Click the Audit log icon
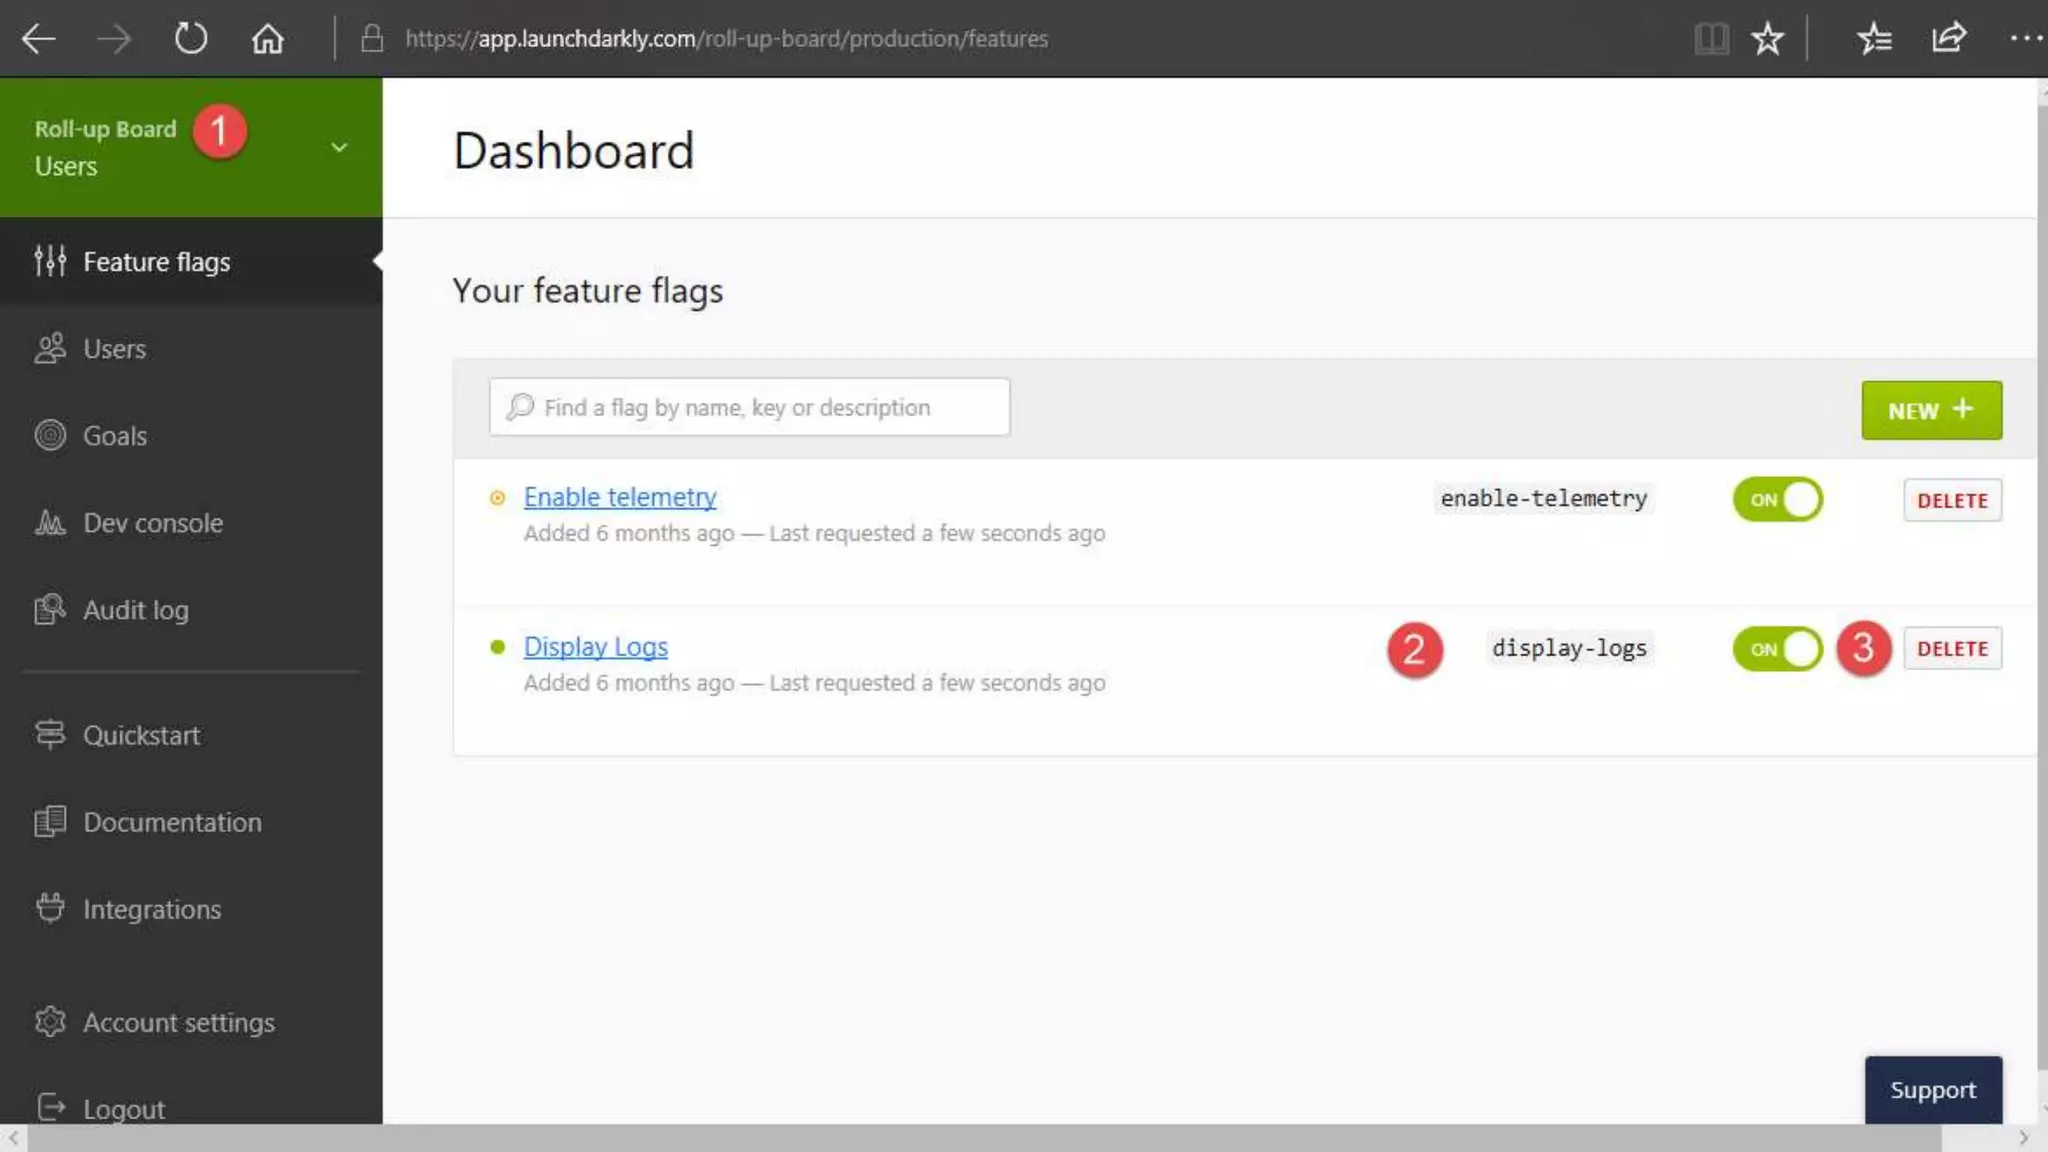Viewport: 2048px width, 1152px height. coord(50,609)
